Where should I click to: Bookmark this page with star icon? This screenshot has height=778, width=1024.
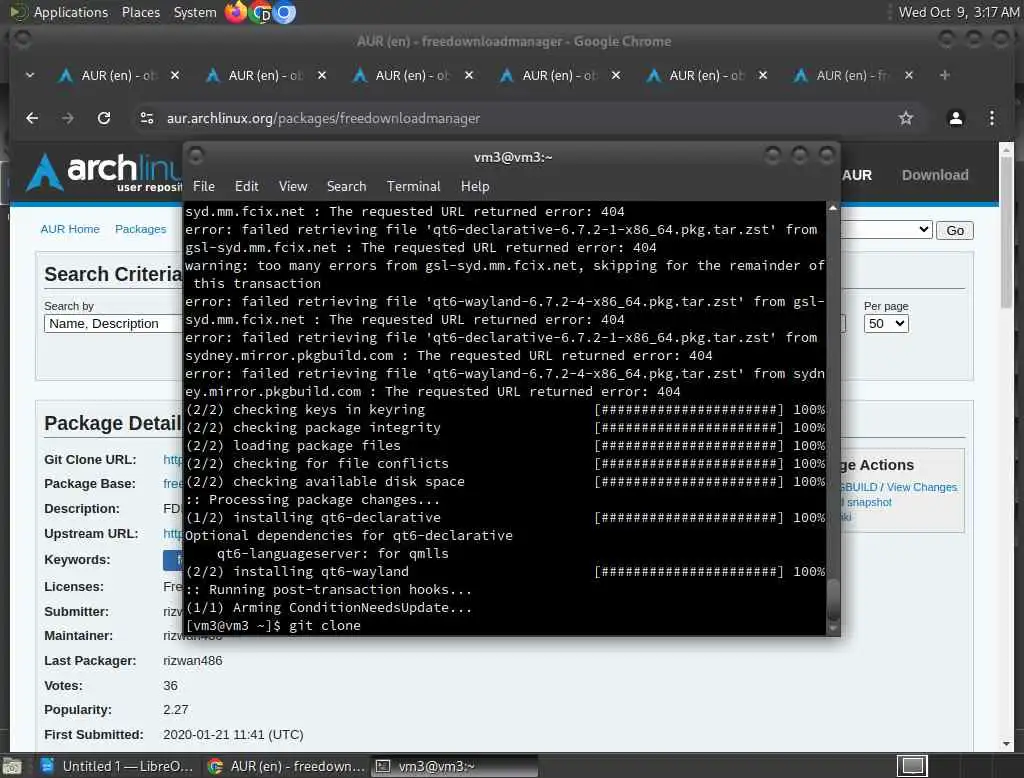click(x=905, y=118)
